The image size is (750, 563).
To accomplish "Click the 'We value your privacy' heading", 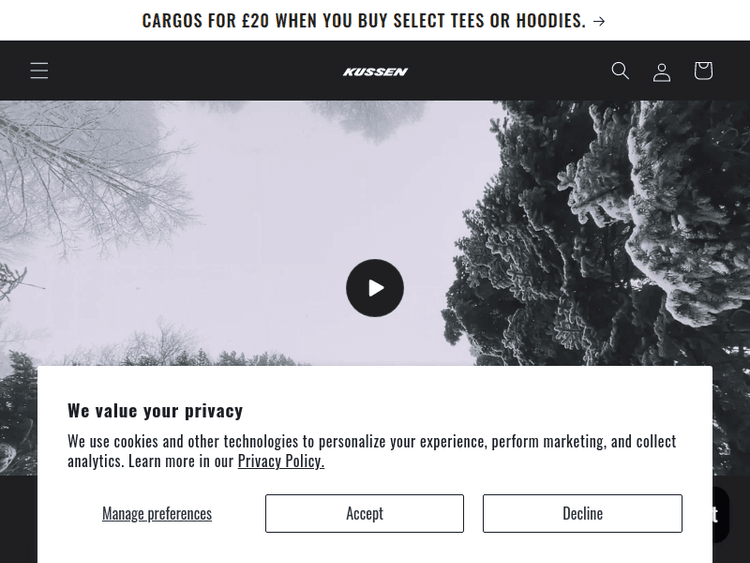I will click(155, 411).
